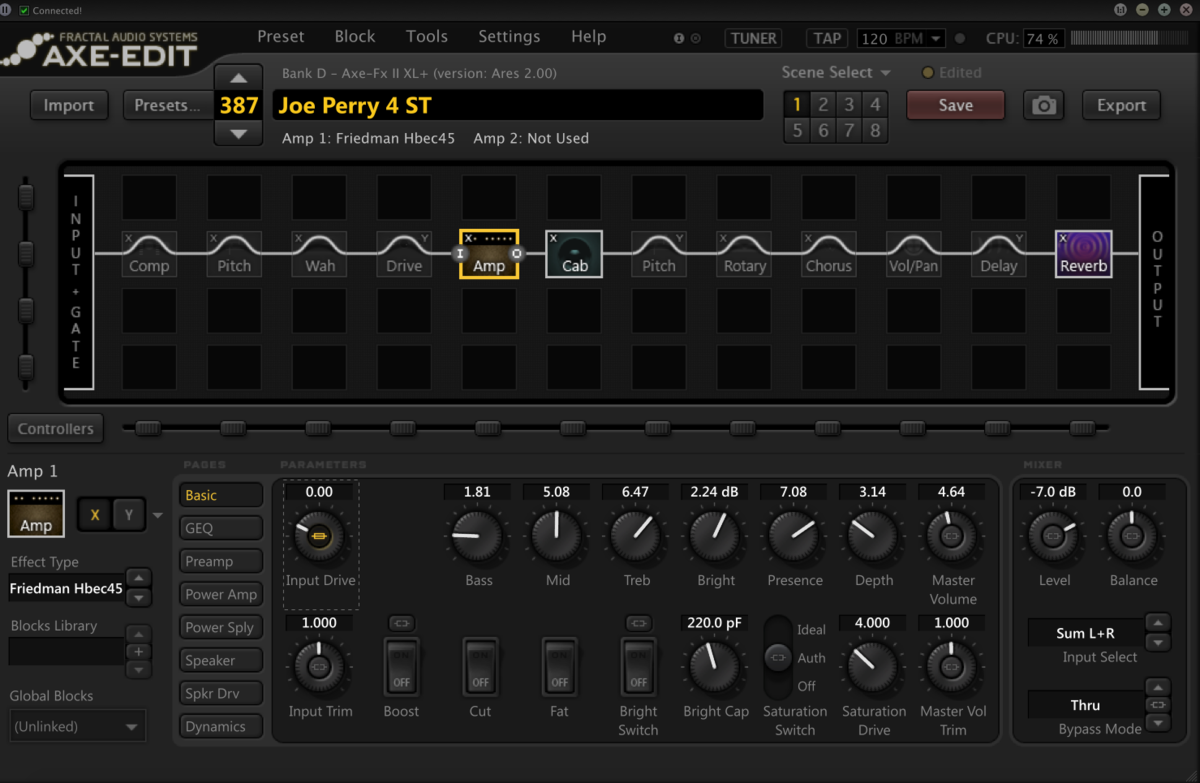This screenshot has height=783, width=1200.
Task: Select the Wah block in the grid
Action: point(320,254)
